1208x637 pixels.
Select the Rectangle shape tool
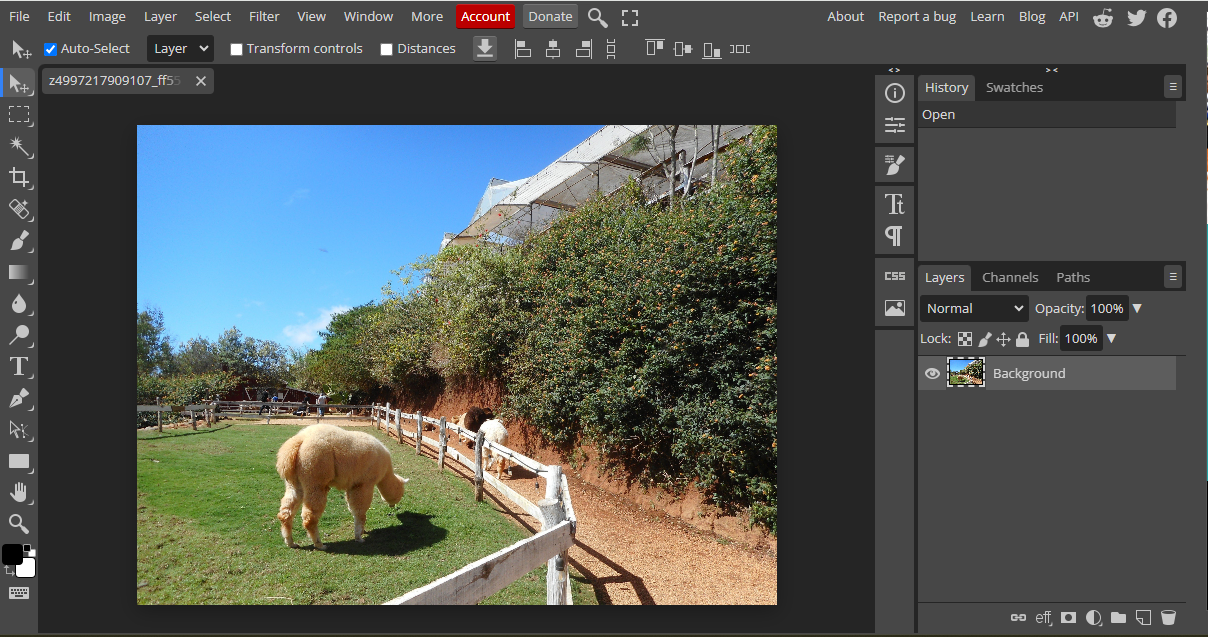[x=19, y=461]
